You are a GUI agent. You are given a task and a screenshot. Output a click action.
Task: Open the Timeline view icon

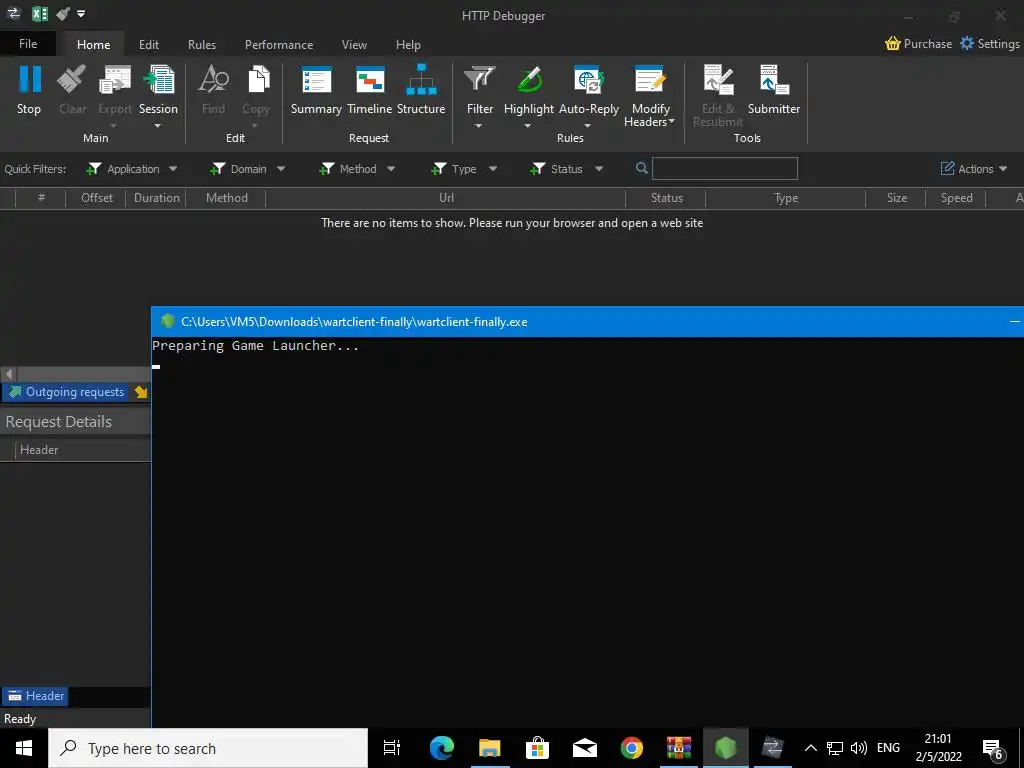pos(370,80)
